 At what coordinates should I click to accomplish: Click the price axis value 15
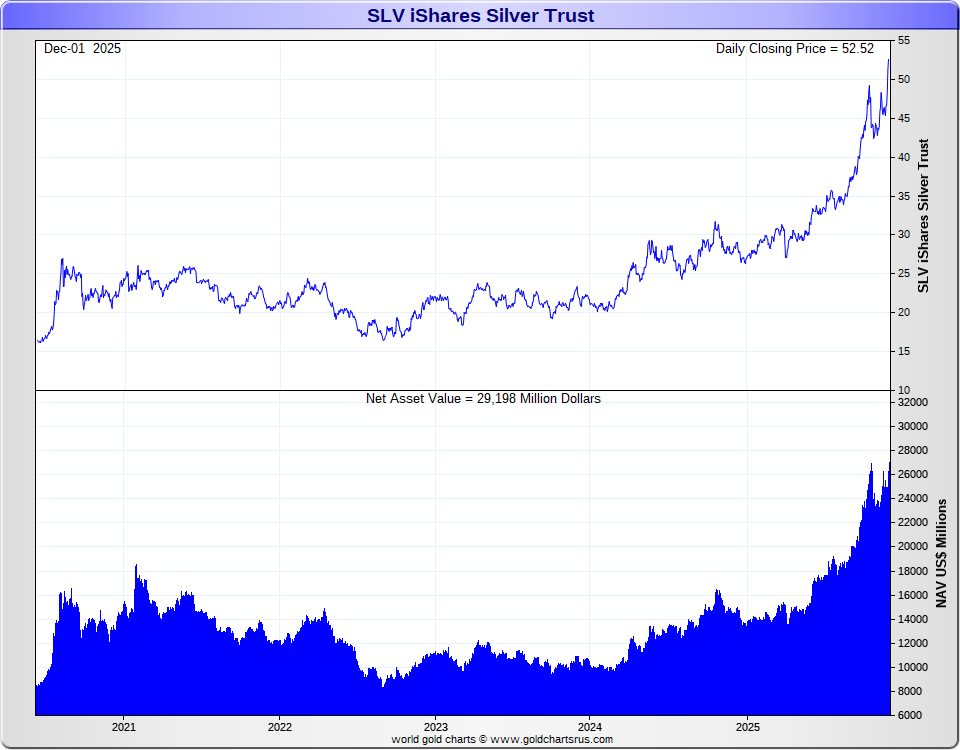pos(904,351)
